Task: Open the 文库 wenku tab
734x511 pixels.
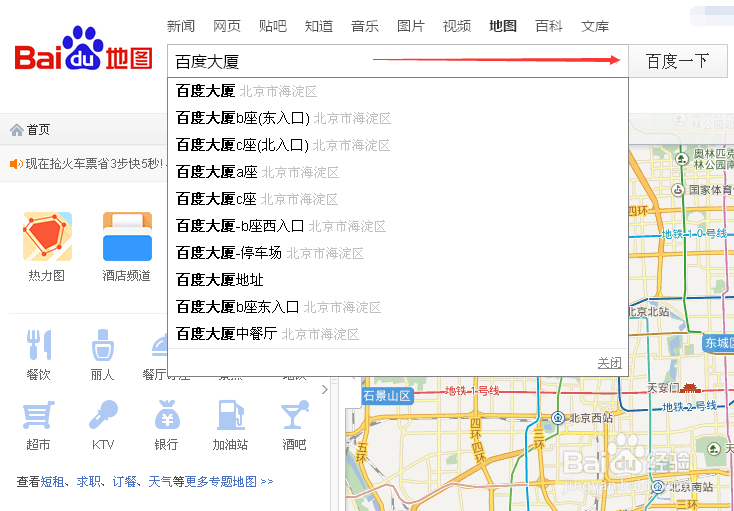Action: pos(595,26)
